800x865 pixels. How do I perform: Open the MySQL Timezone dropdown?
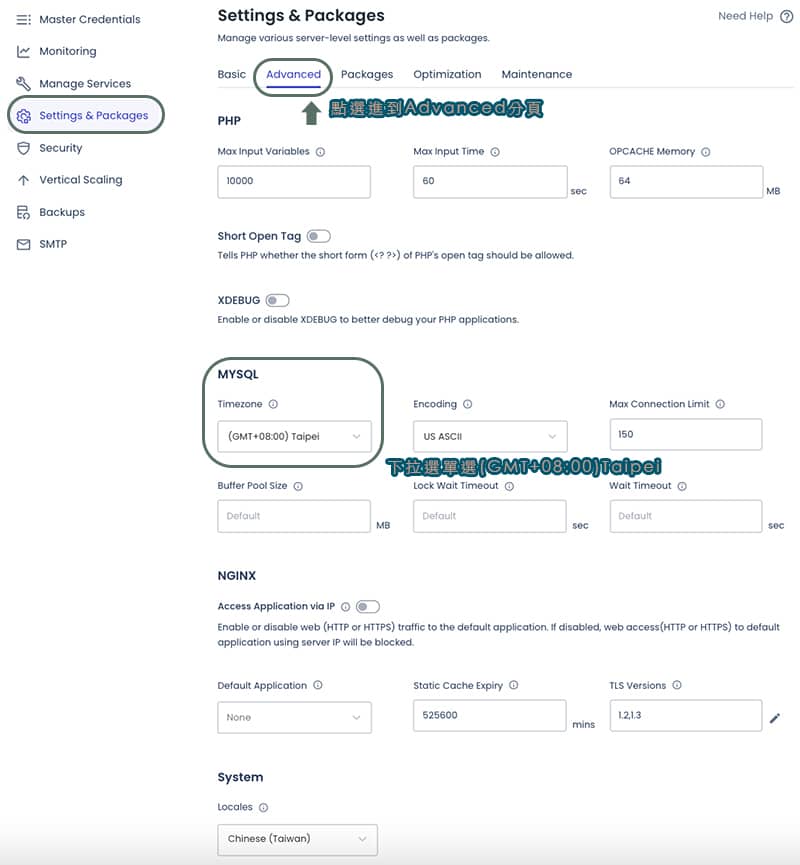pos(294,436)
